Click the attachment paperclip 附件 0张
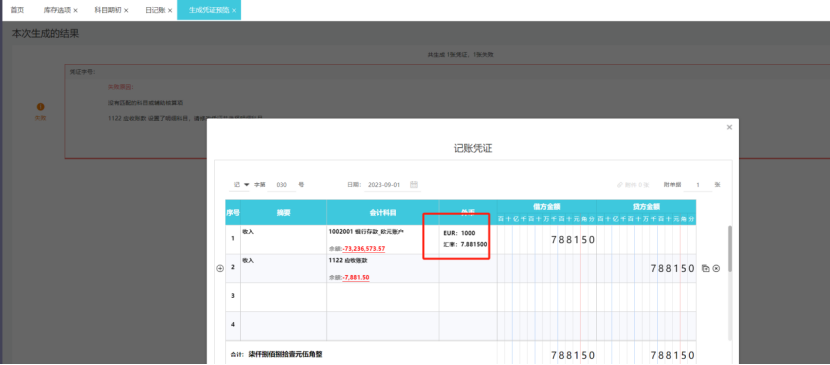Screen dimensions: 830x365 coord(633,185)
